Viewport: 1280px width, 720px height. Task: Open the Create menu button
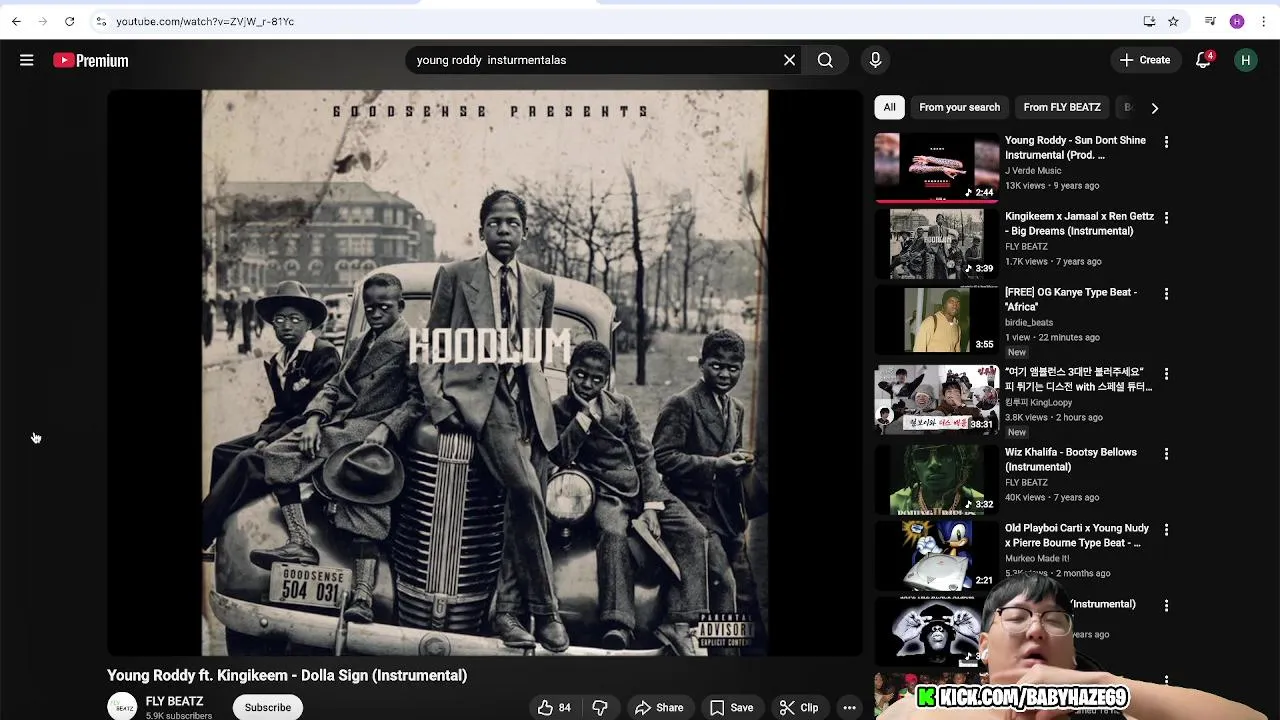(1145, 60)
